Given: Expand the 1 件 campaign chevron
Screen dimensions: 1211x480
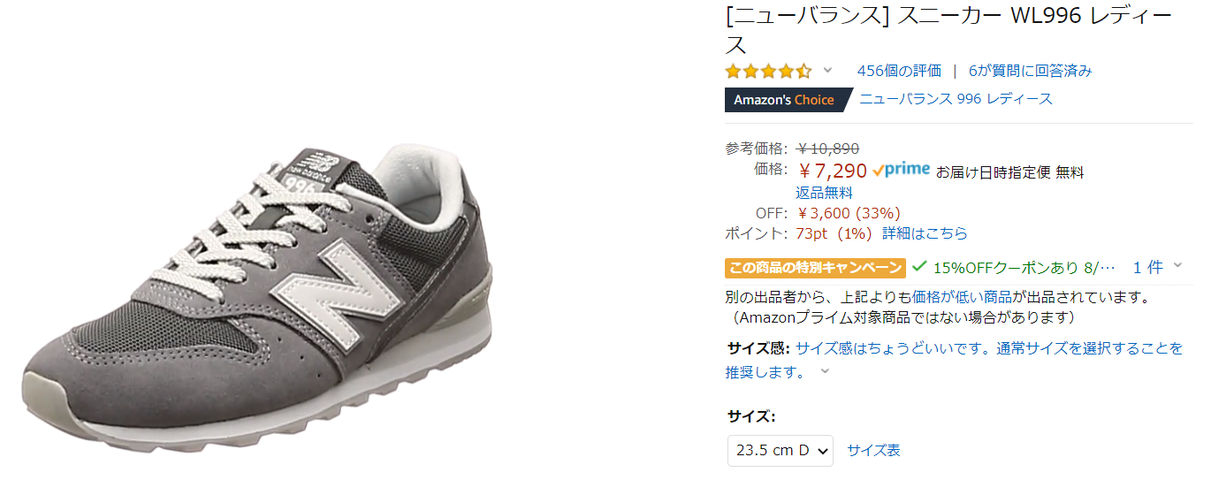Looking at the screenshot, I should click(1177, 265).
